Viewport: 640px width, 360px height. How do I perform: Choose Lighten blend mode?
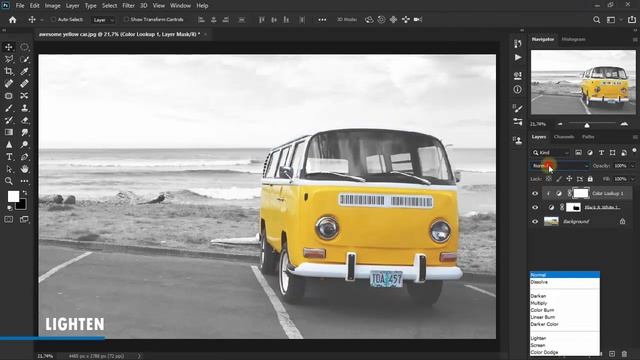(565, 338)
